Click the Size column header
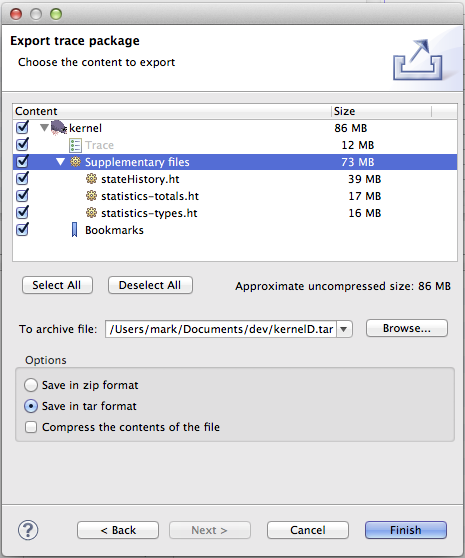The width and height of the screenshot is (465, 558). point(381,111)
